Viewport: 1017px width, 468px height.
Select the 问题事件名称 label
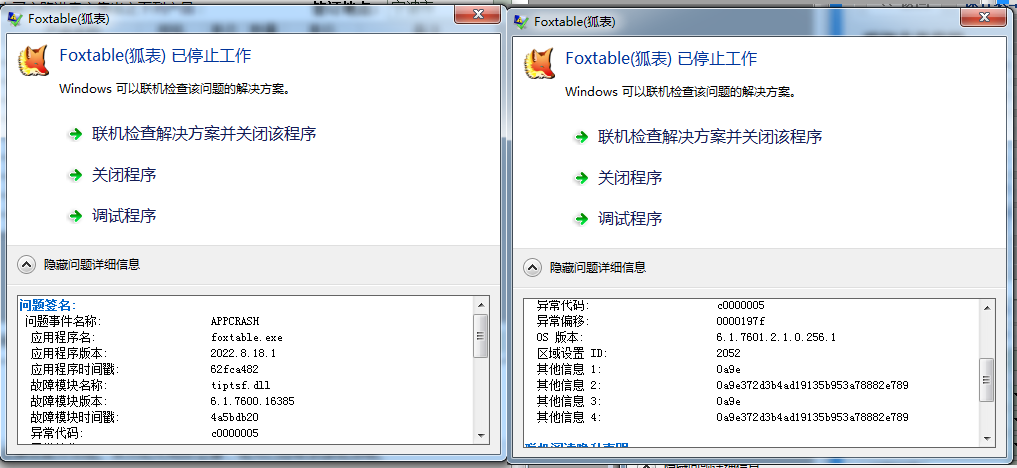pos(63,322)
